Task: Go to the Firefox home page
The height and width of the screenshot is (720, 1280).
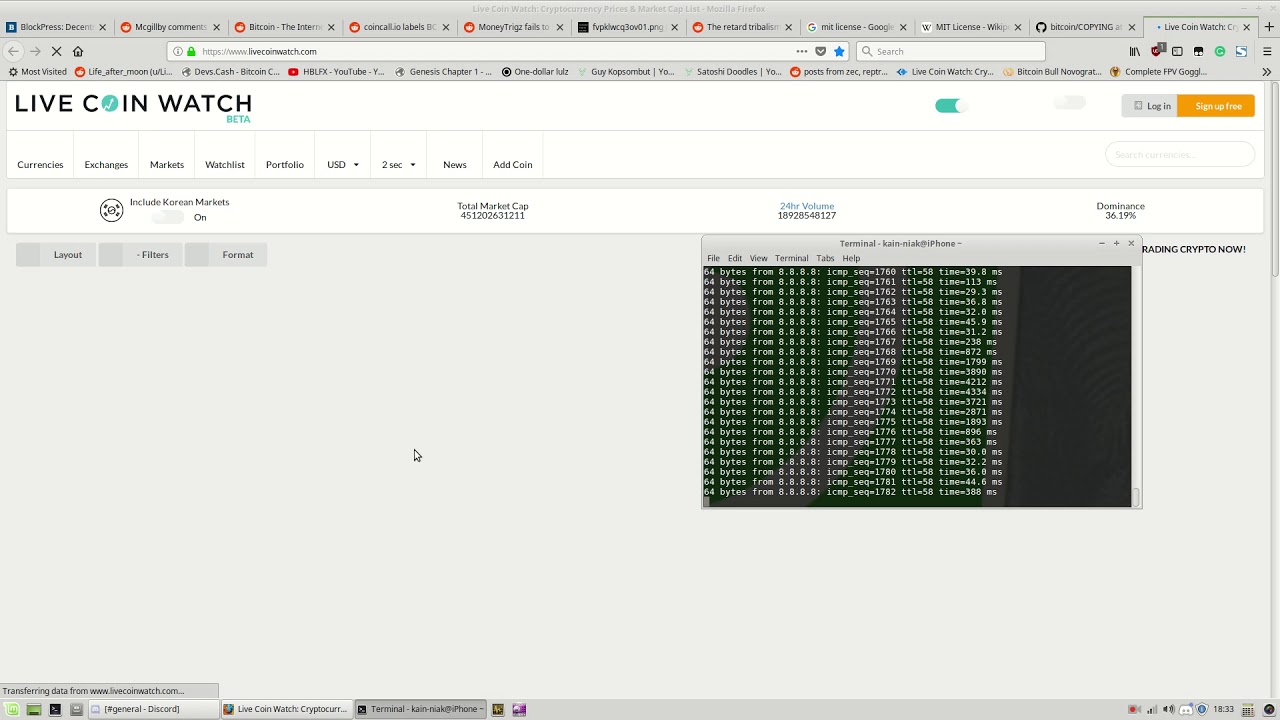Action: tap(78, 51)
